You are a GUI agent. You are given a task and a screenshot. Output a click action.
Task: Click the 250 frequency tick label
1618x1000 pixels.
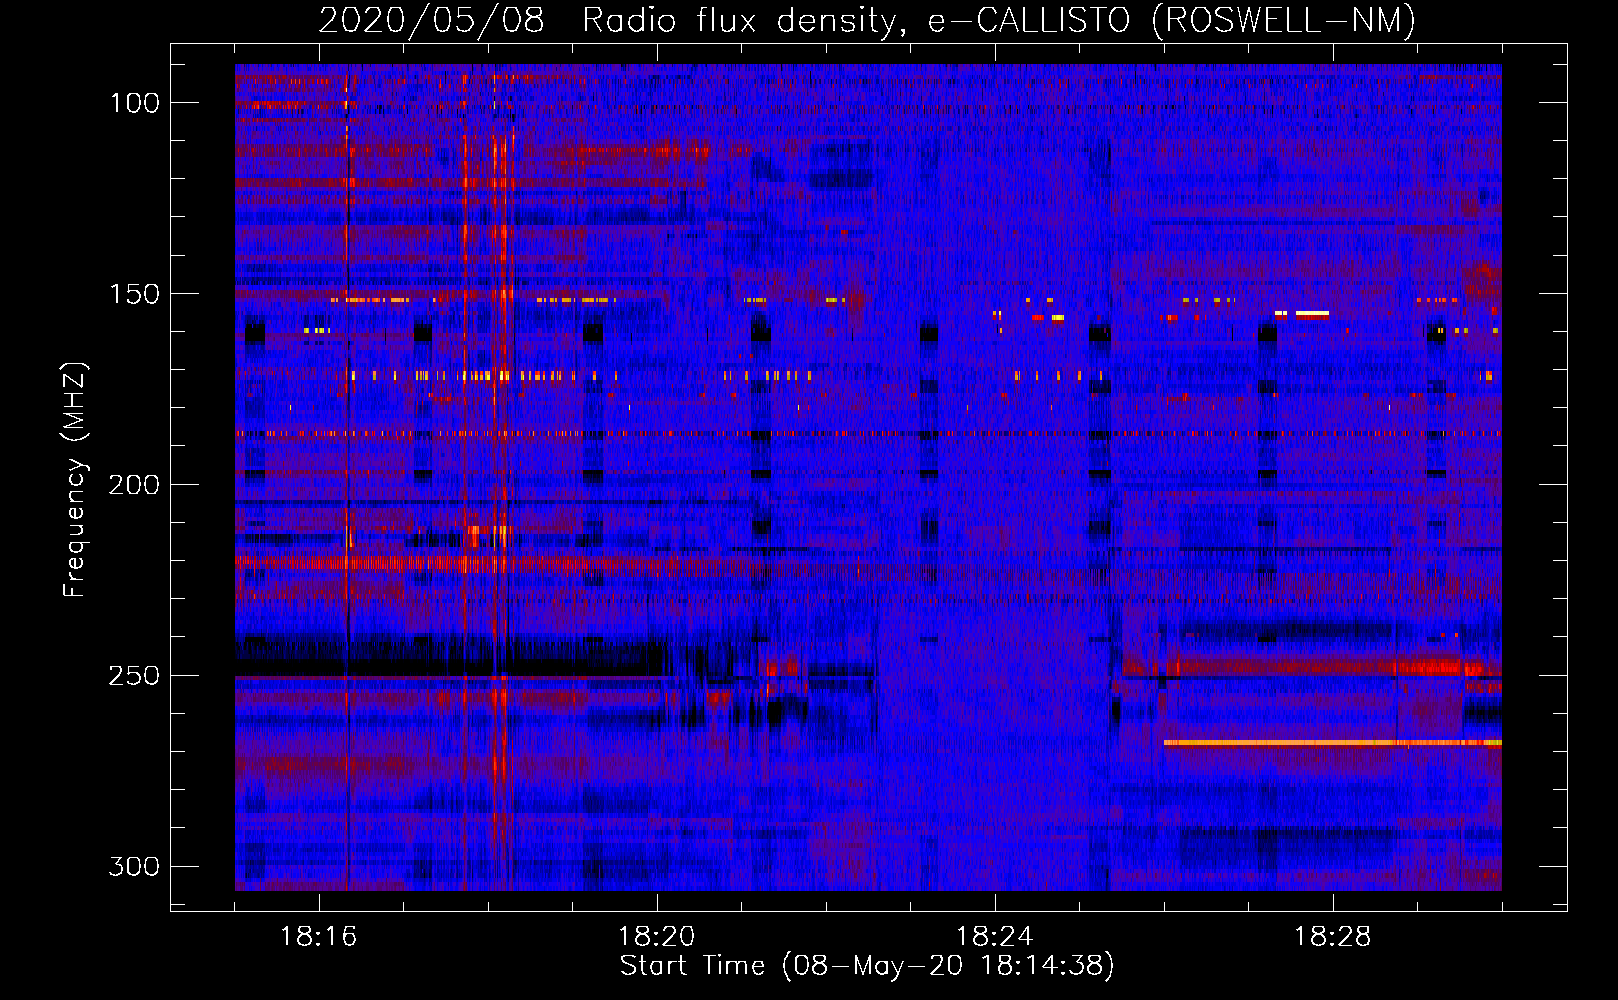pyautogui.click(x=135, y=676)
